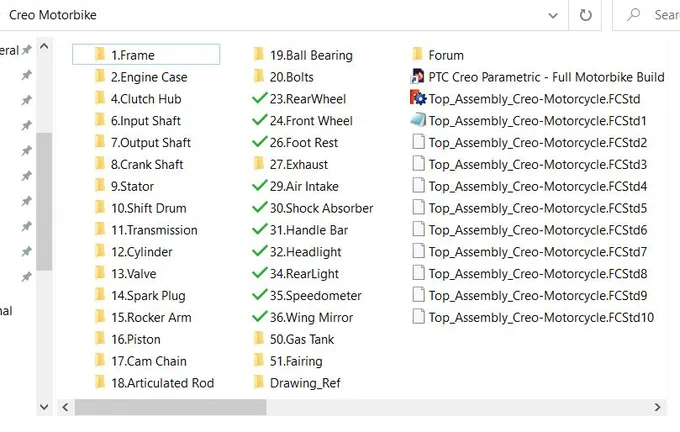Click the green checkmark on 23.RearWheel
This screenshot has width=680, height=432.
pos(259,98)
